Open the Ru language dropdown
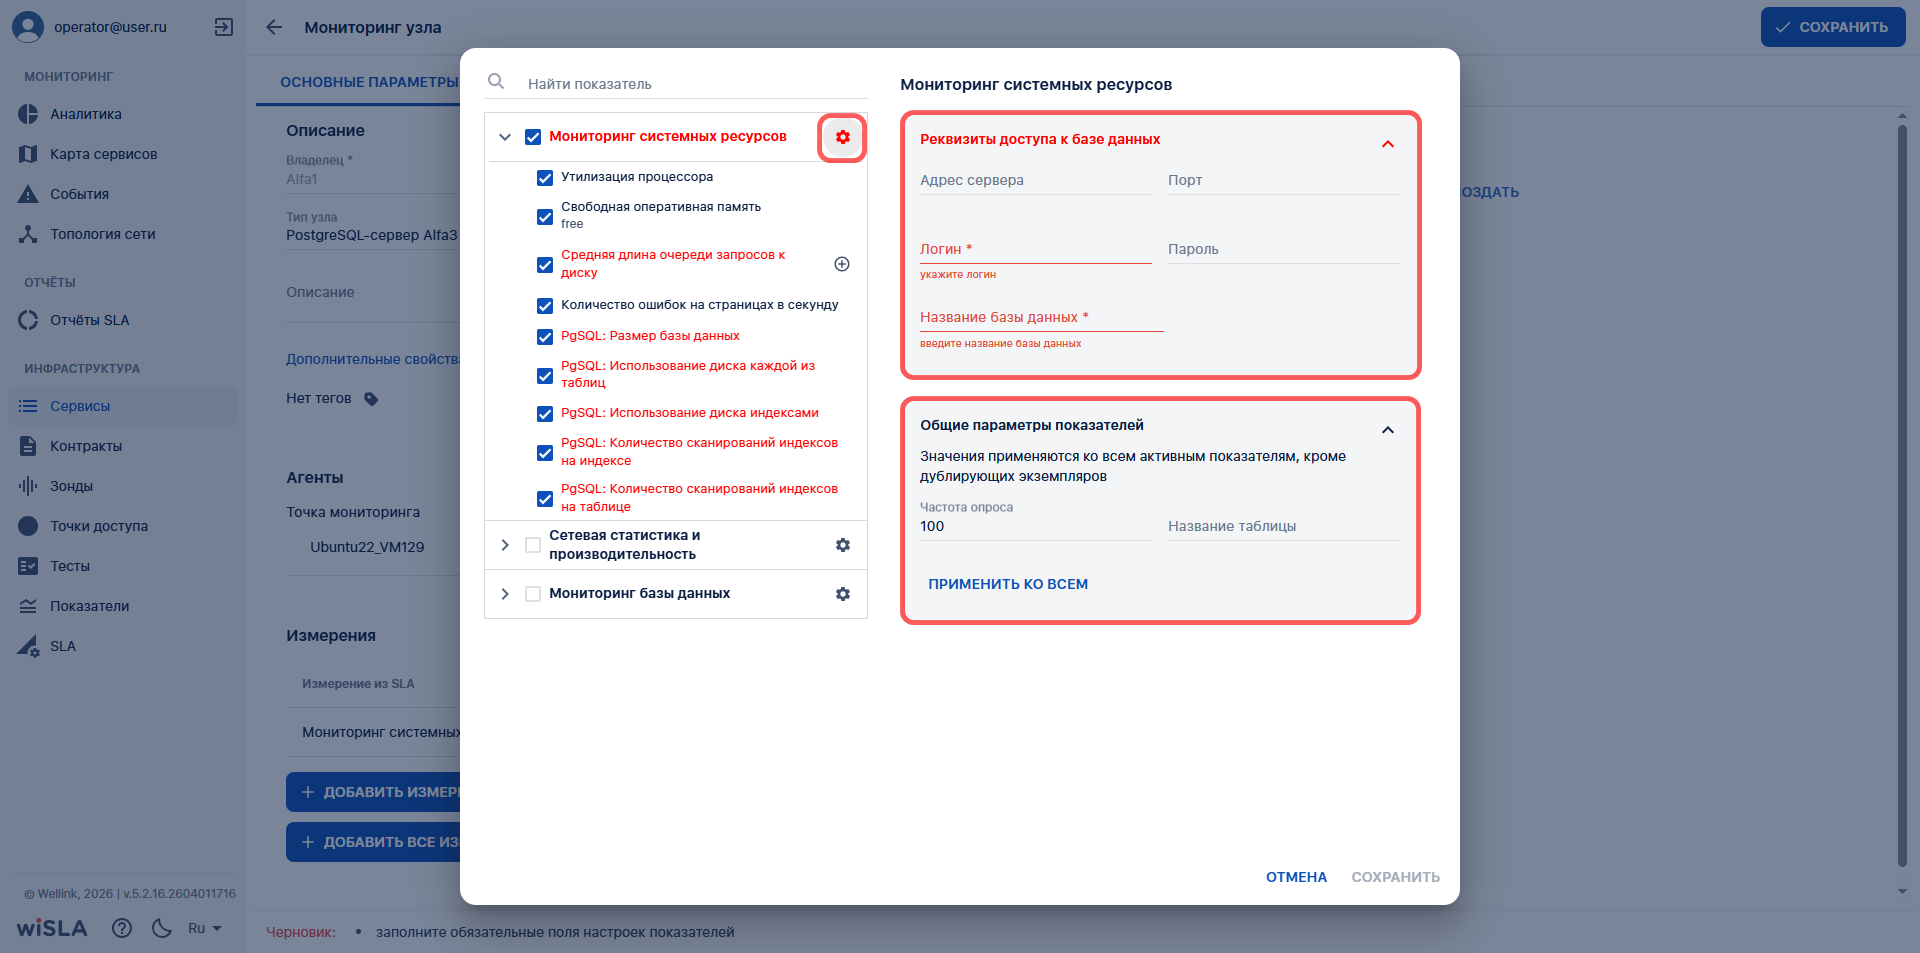Image resolution: width=1920 pixels, height=953 pixels. [x=204, y=928]
